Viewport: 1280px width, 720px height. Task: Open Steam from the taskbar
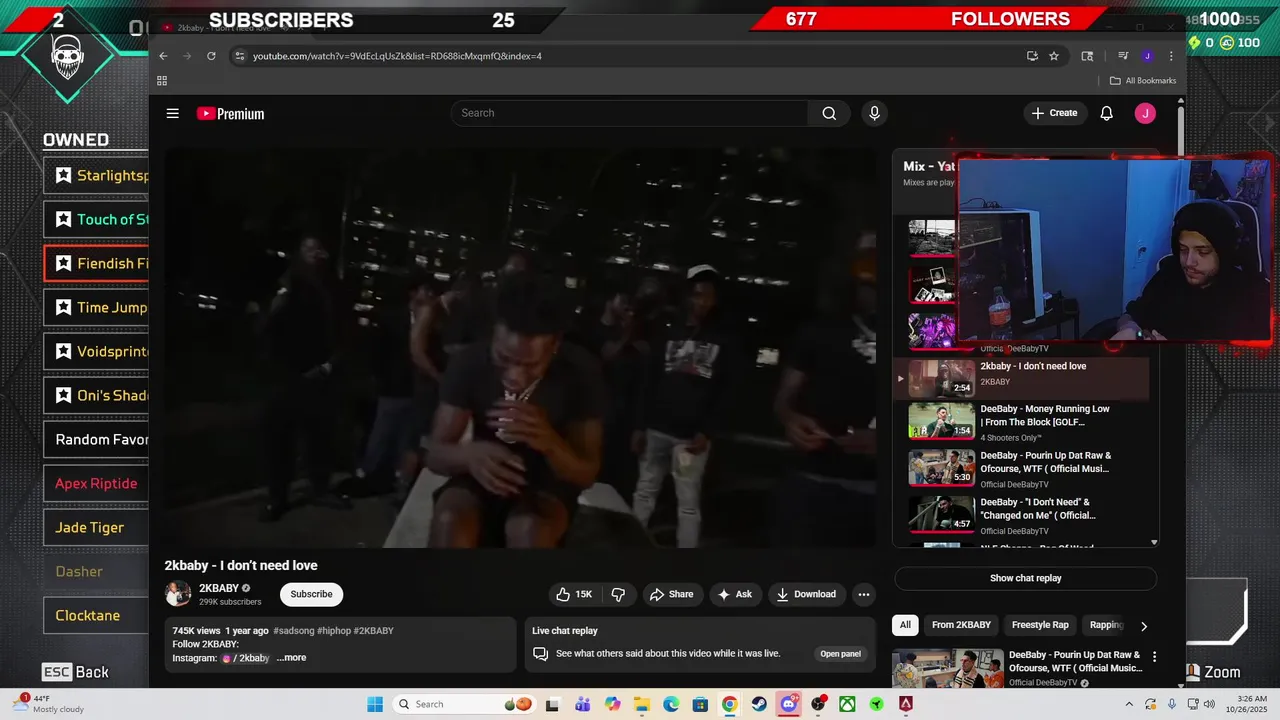[759, 704]
